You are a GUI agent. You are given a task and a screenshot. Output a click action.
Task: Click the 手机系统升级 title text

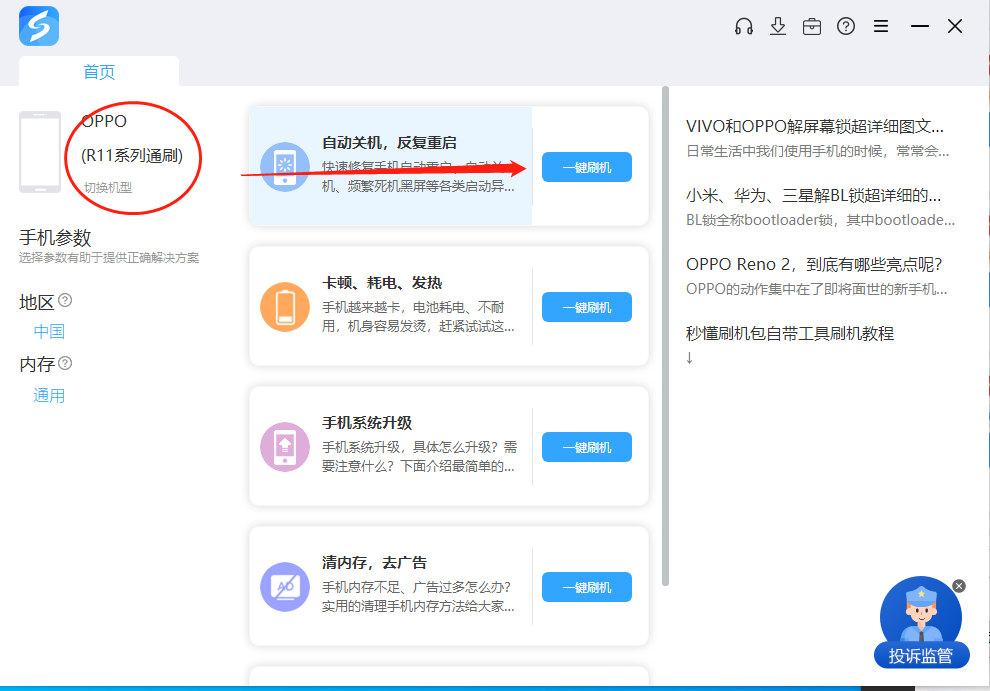tap(367, 423)
